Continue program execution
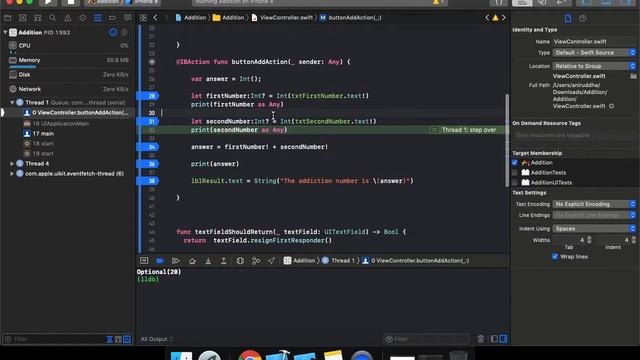Viewport: 640px width, 360px height. pos(176,260)
